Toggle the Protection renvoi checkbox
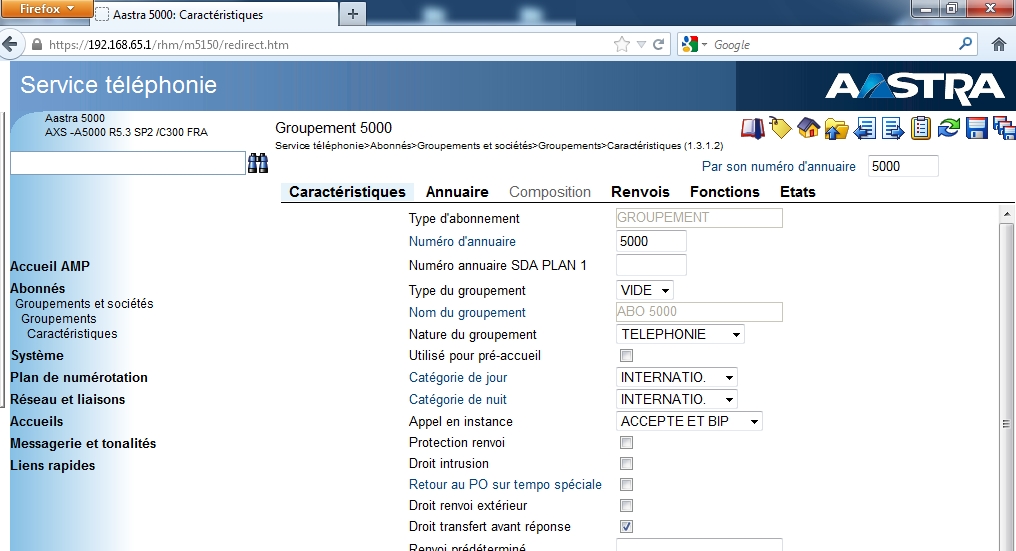 (x=626, y=442)
